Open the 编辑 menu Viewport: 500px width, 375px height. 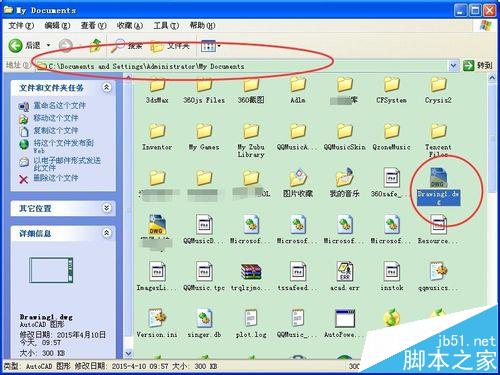tap(57, 25)
